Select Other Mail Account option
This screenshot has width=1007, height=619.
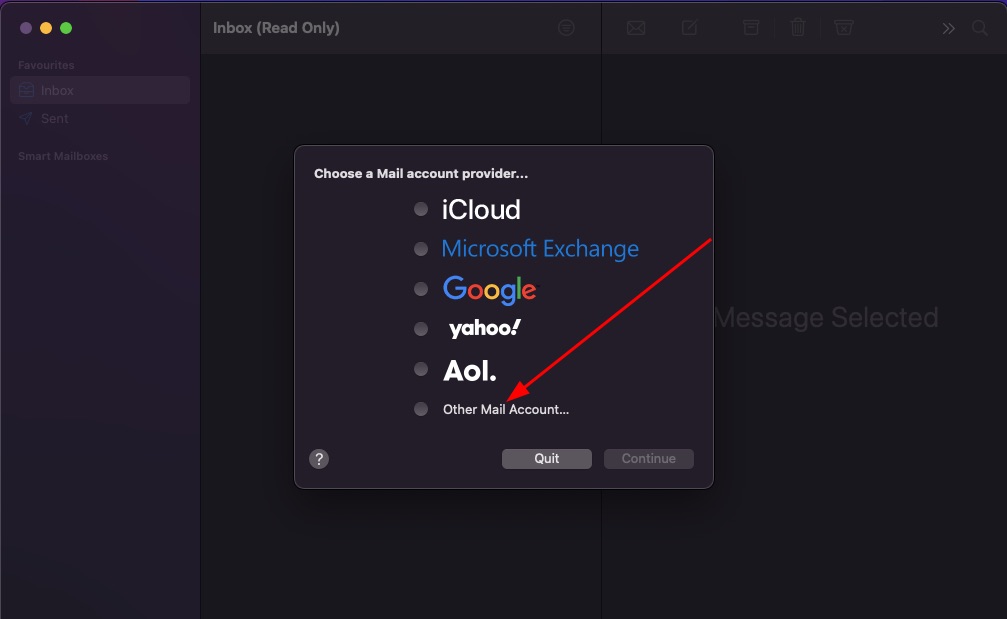(x=421, y=409)
